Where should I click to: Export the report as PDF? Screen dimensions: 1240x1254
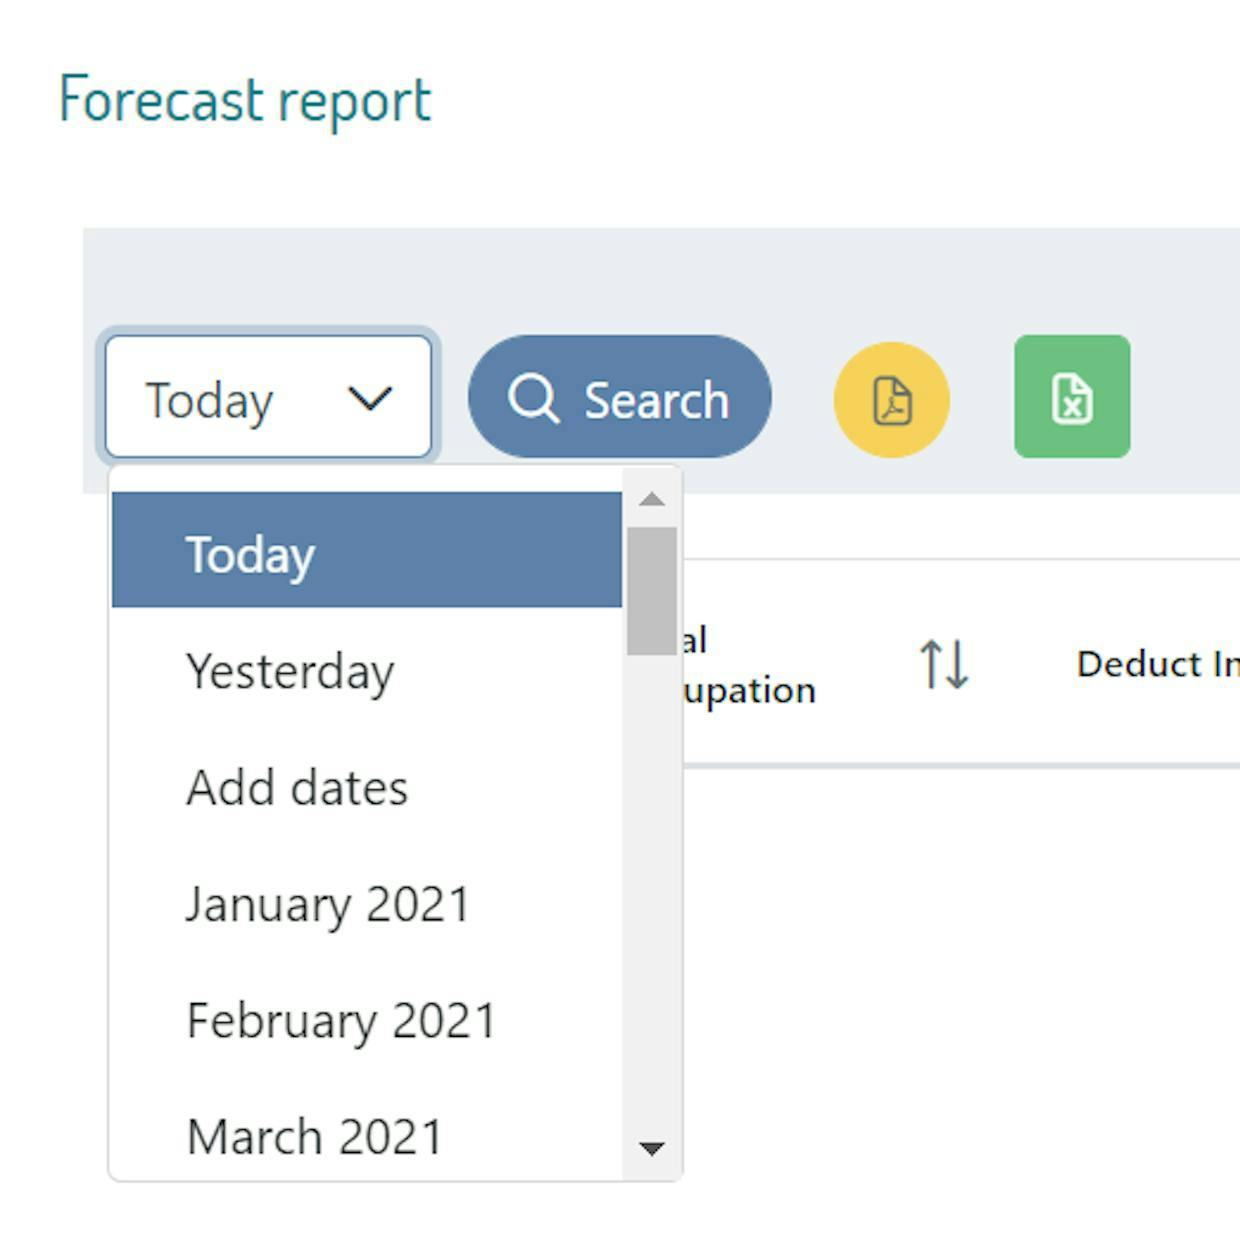tap(891, 400)
